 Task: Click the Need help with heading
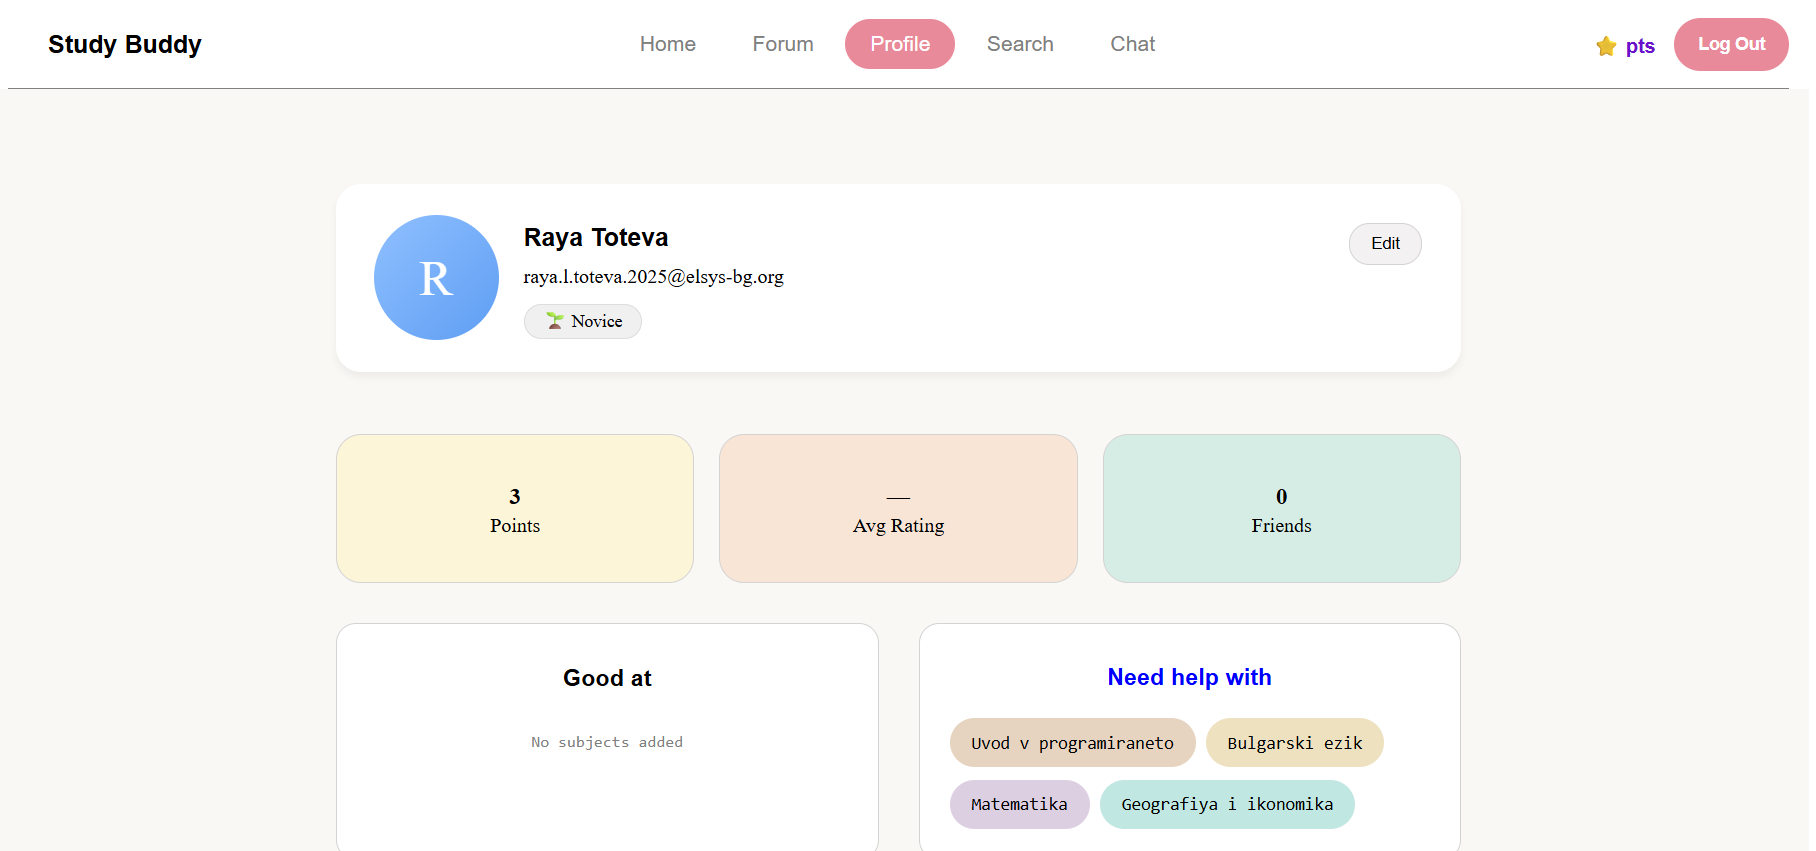[1189, 677]
